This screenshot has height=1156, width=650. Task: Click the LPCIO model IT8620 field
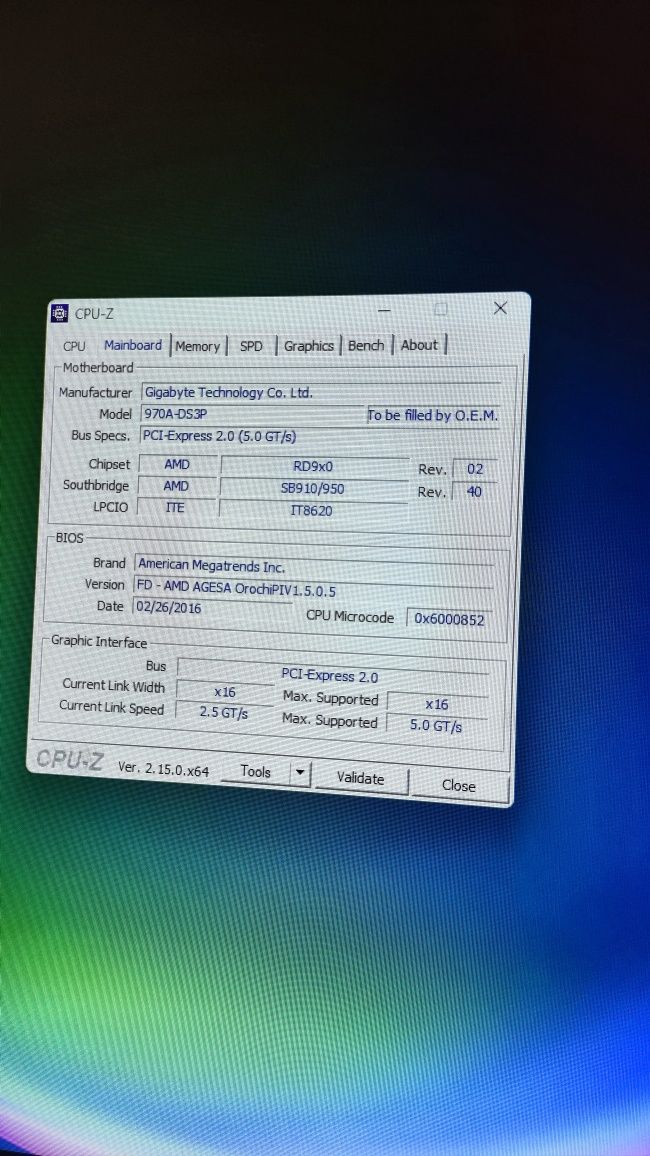coord(312,509)
